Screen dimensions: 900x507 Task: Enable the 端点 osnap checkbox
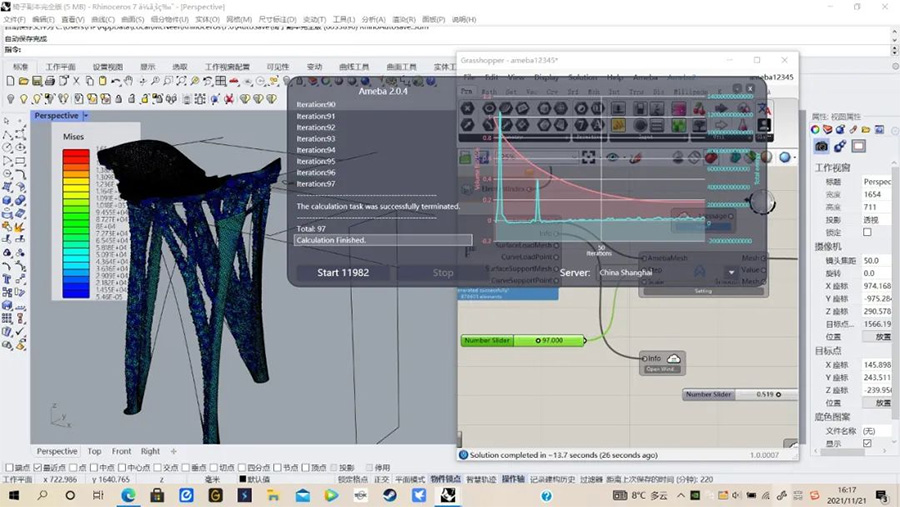[9, 467]
